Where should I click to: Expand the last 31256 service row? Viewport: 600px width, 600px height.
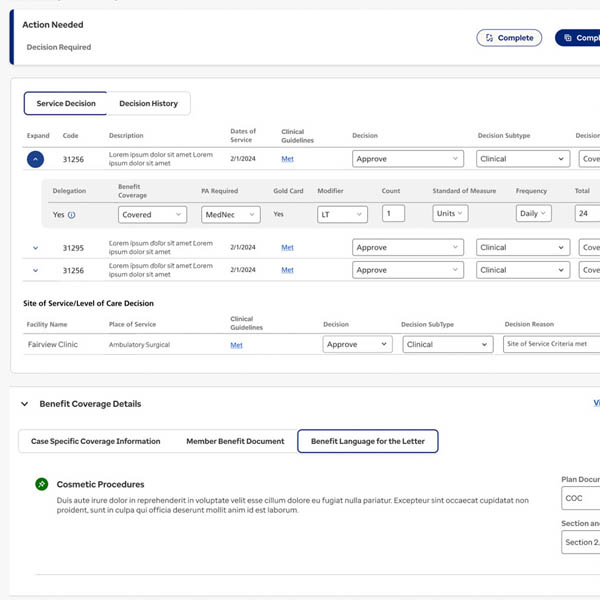click(35, 270)
